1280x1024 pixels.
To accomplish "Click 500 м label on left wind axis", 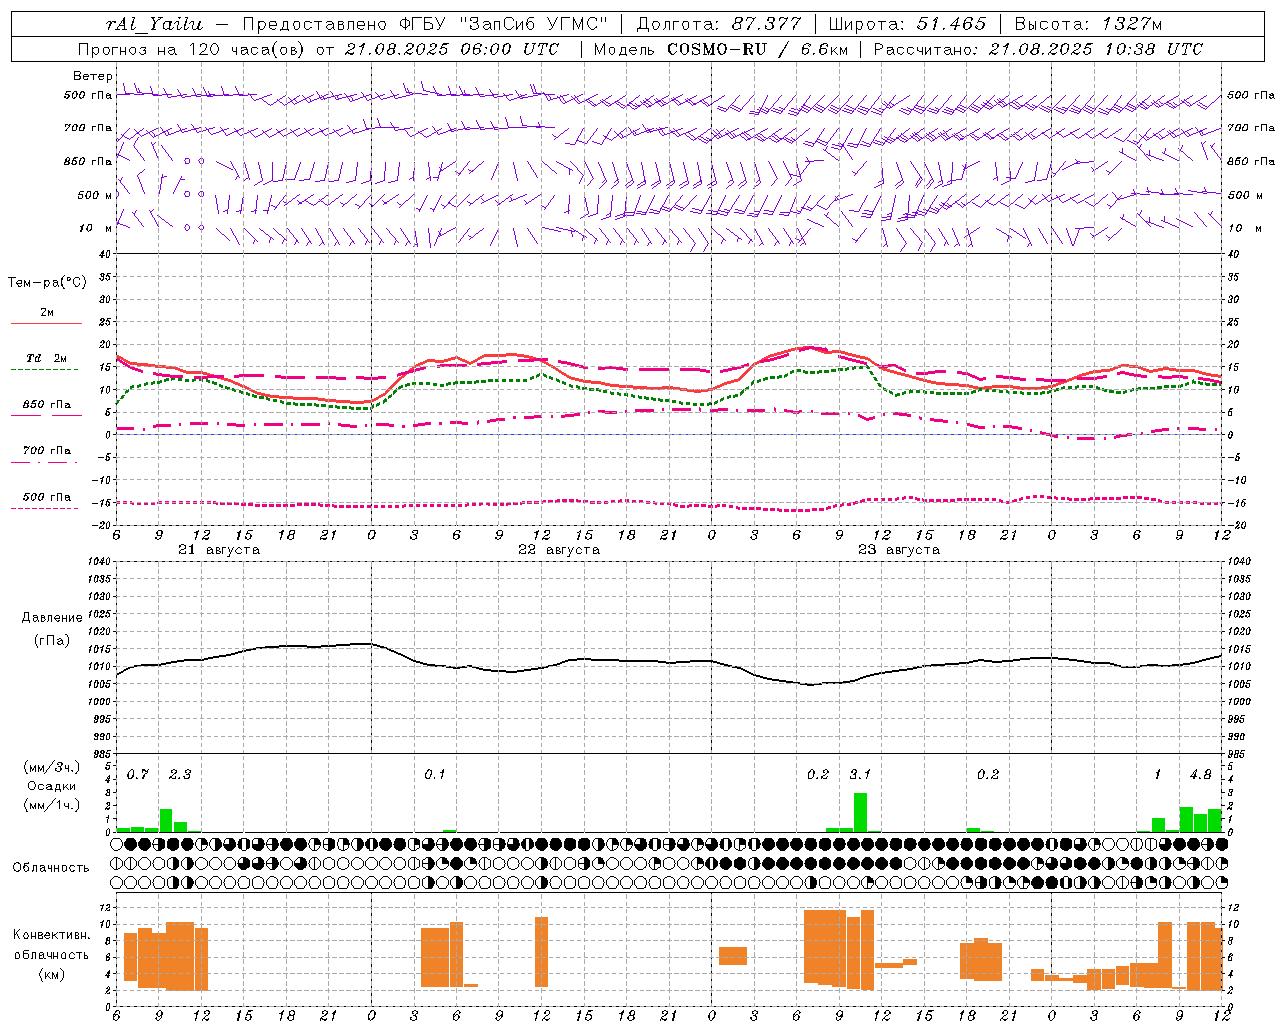I will point(95,195).
